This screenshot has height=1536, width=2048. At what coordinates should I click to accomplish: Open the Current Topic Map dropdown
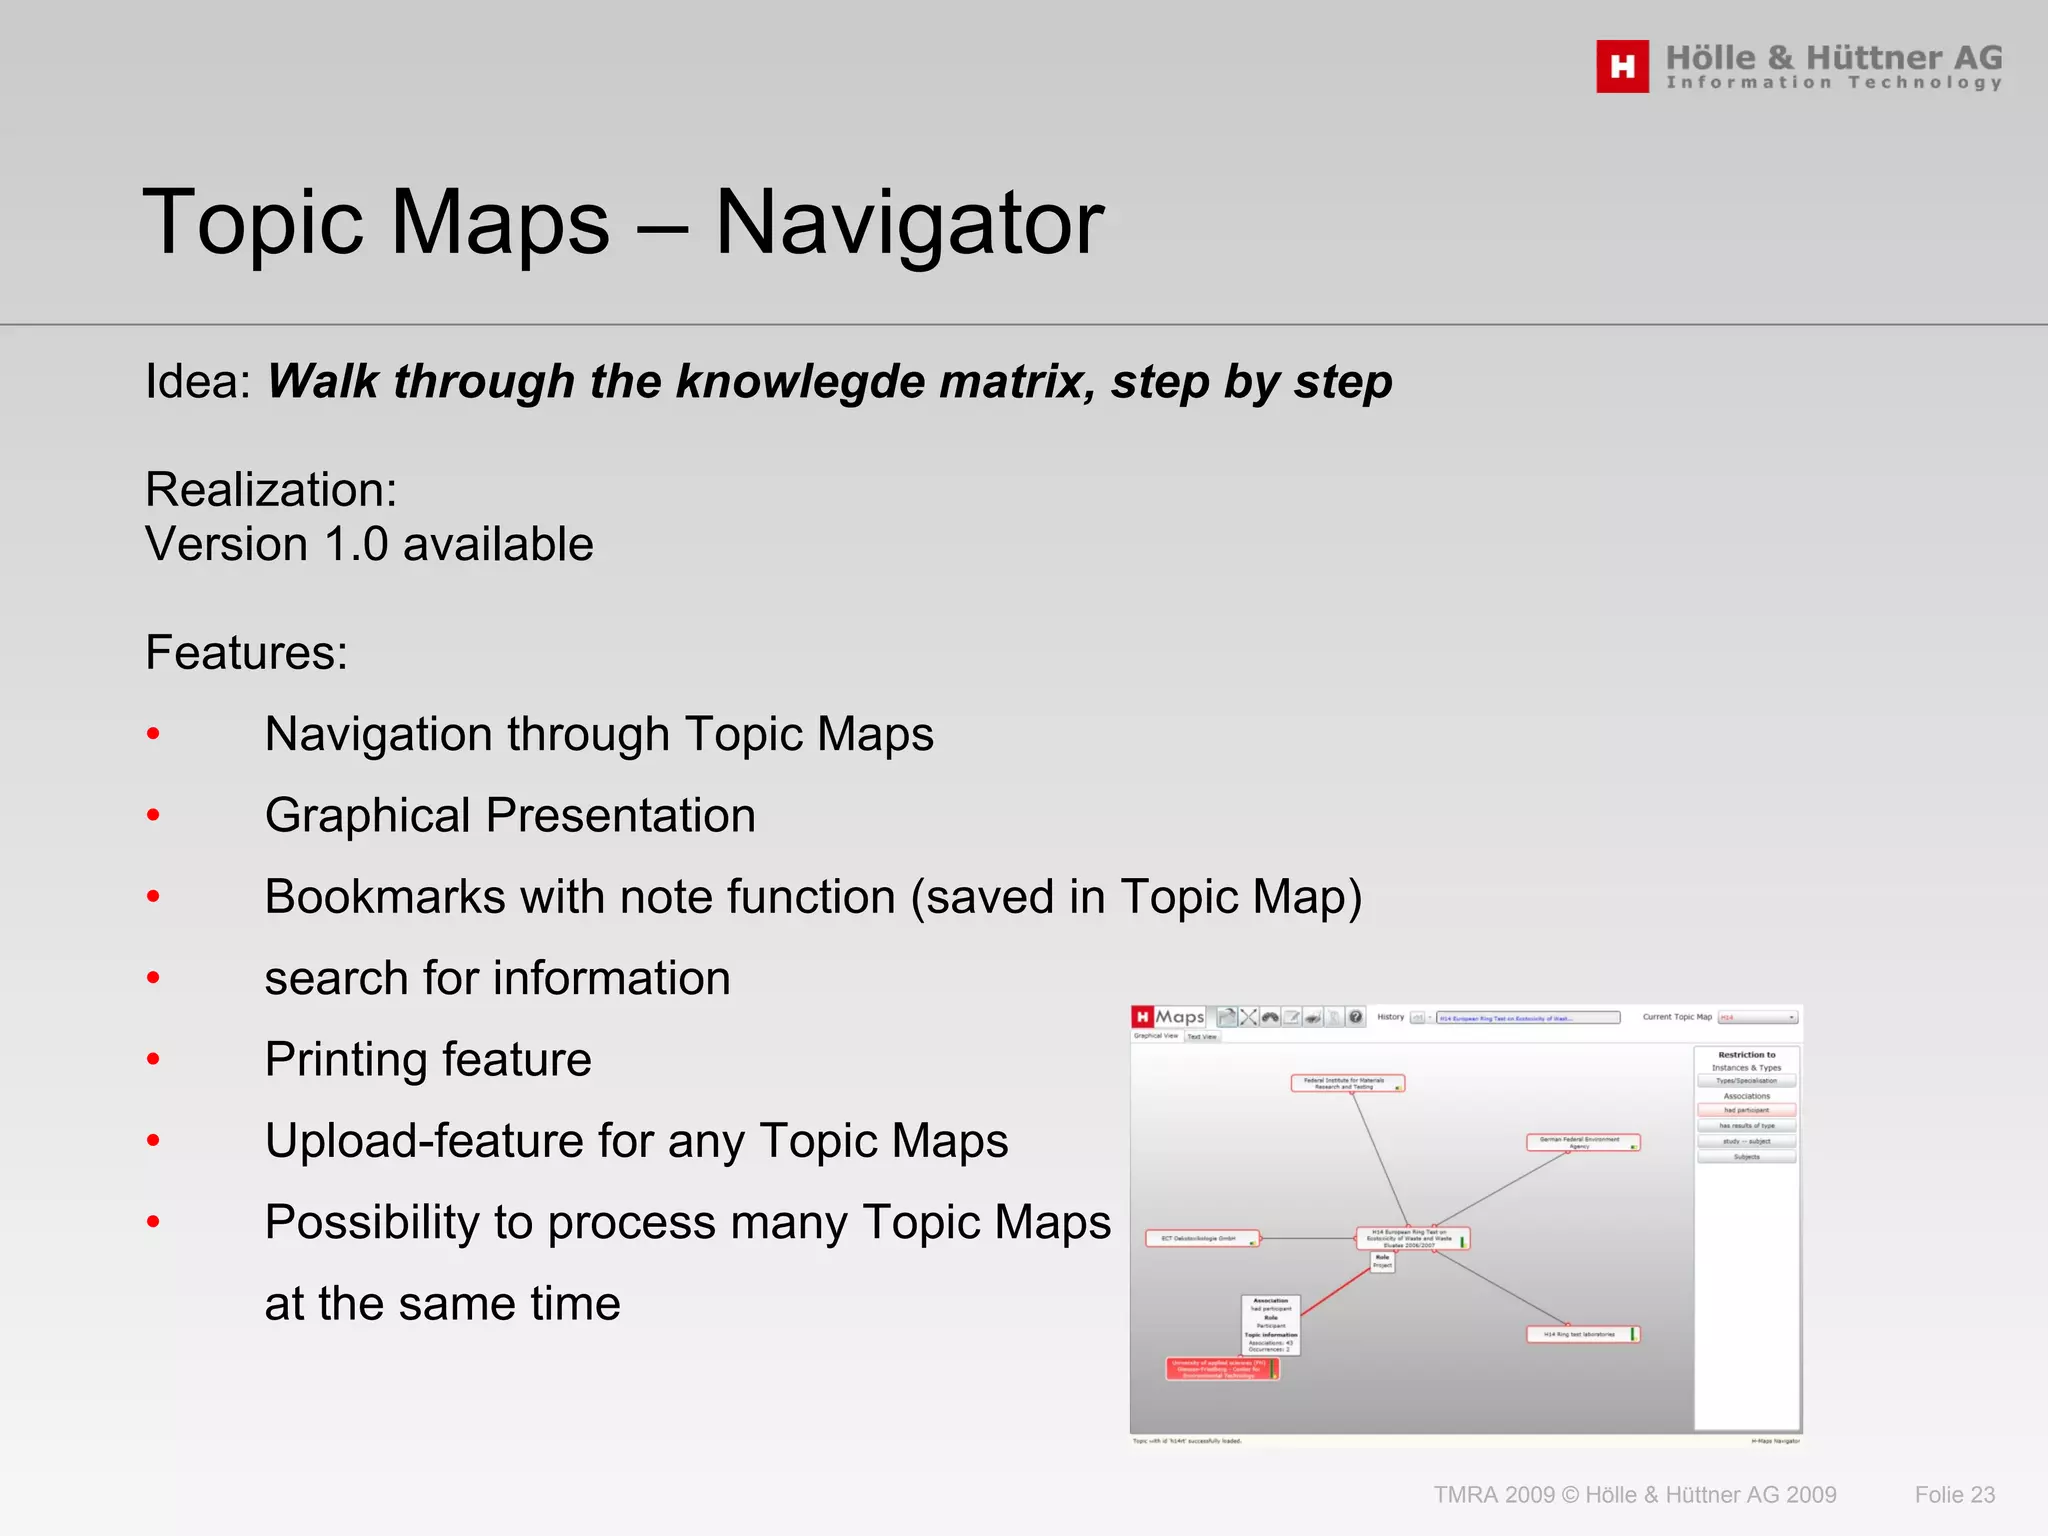pos(1758,1018)
